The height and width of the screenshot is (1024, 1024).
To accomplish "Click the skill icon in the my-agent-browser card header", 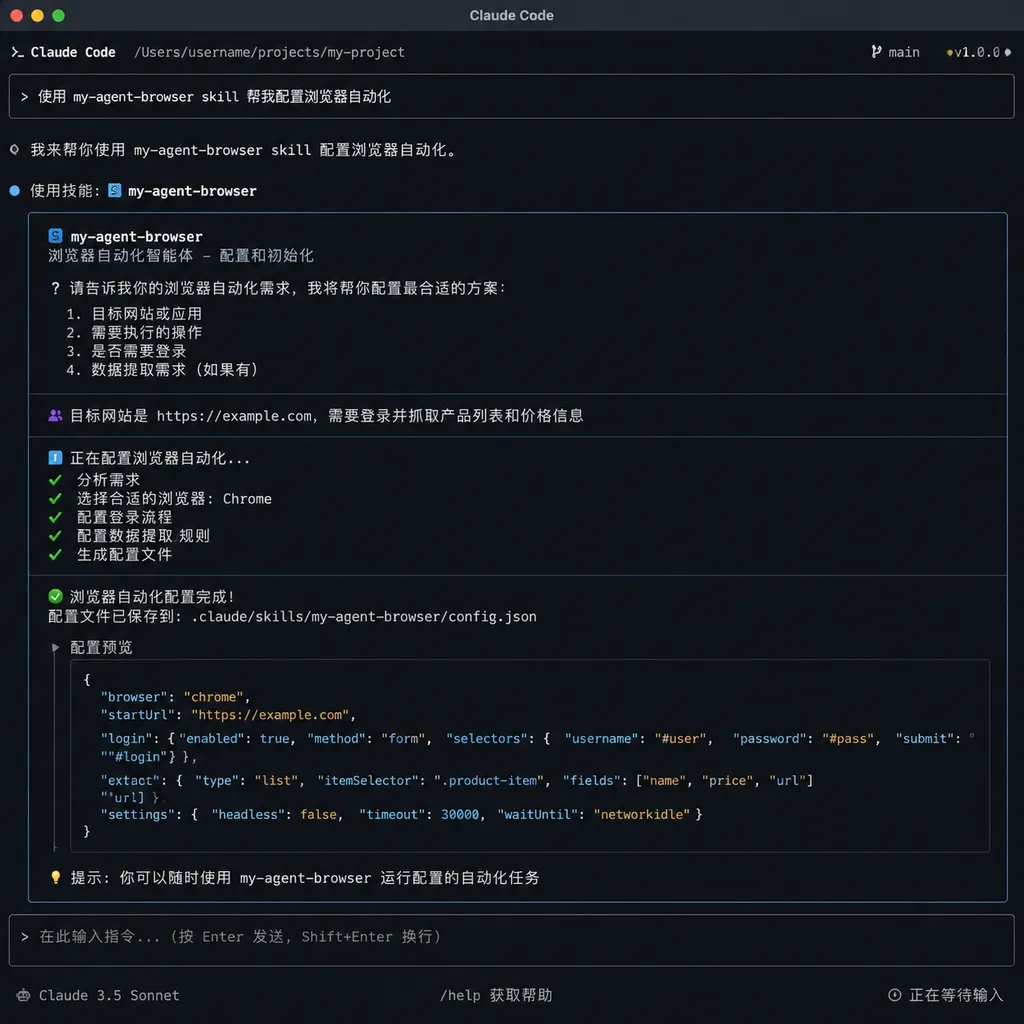I will 56,236.
